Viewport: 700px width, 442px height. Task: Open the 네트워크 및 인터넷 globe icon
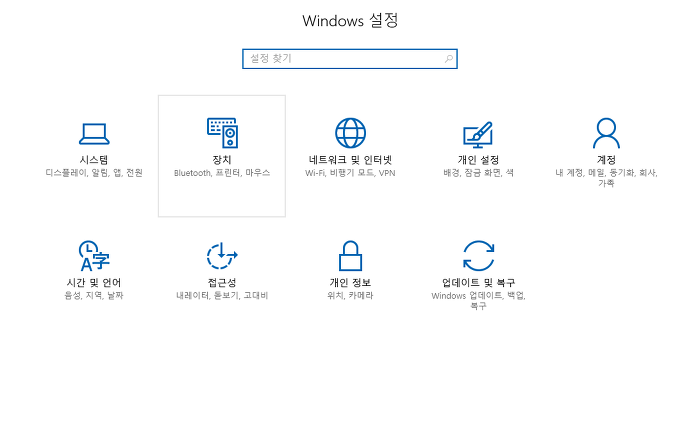pyautogui.click(x=350, y=133)
